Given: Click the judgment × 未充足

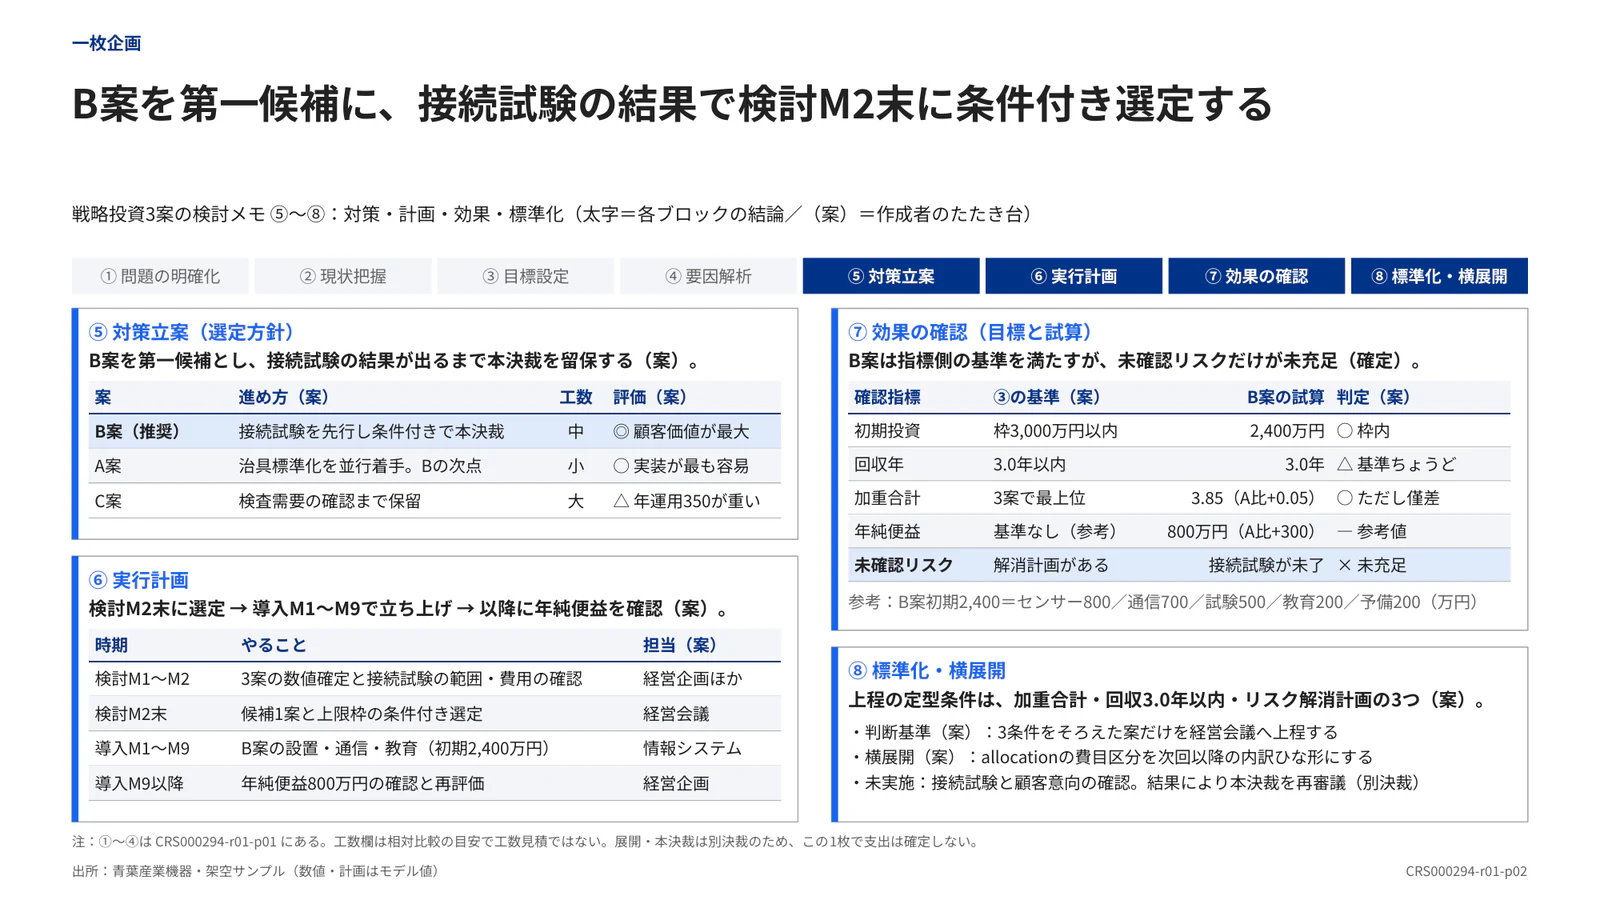Looking at the screenshot, I should pos(1372,565).
